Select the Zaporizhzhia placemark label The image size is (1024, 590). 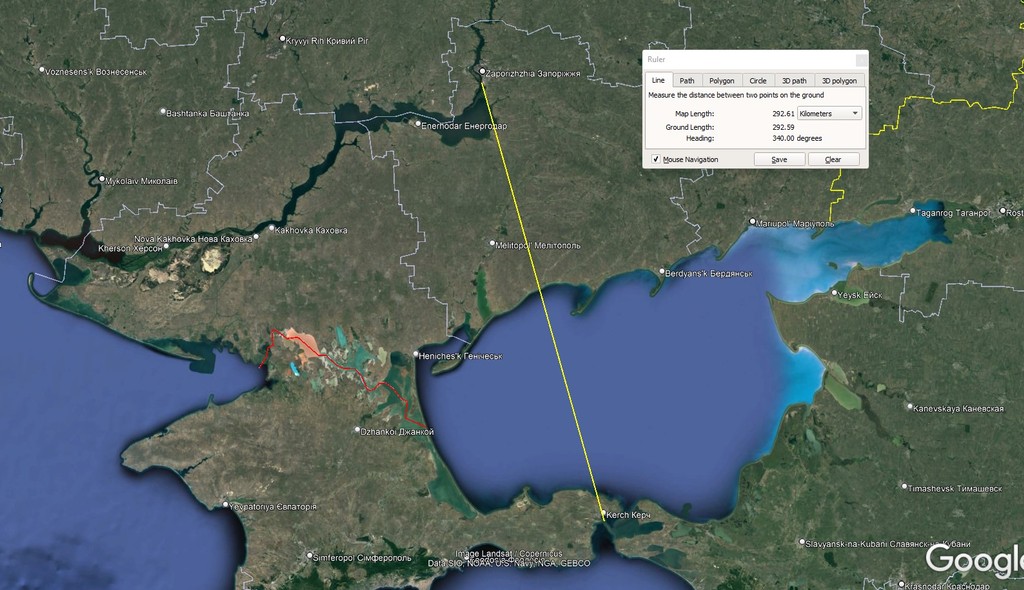point(533,74)
